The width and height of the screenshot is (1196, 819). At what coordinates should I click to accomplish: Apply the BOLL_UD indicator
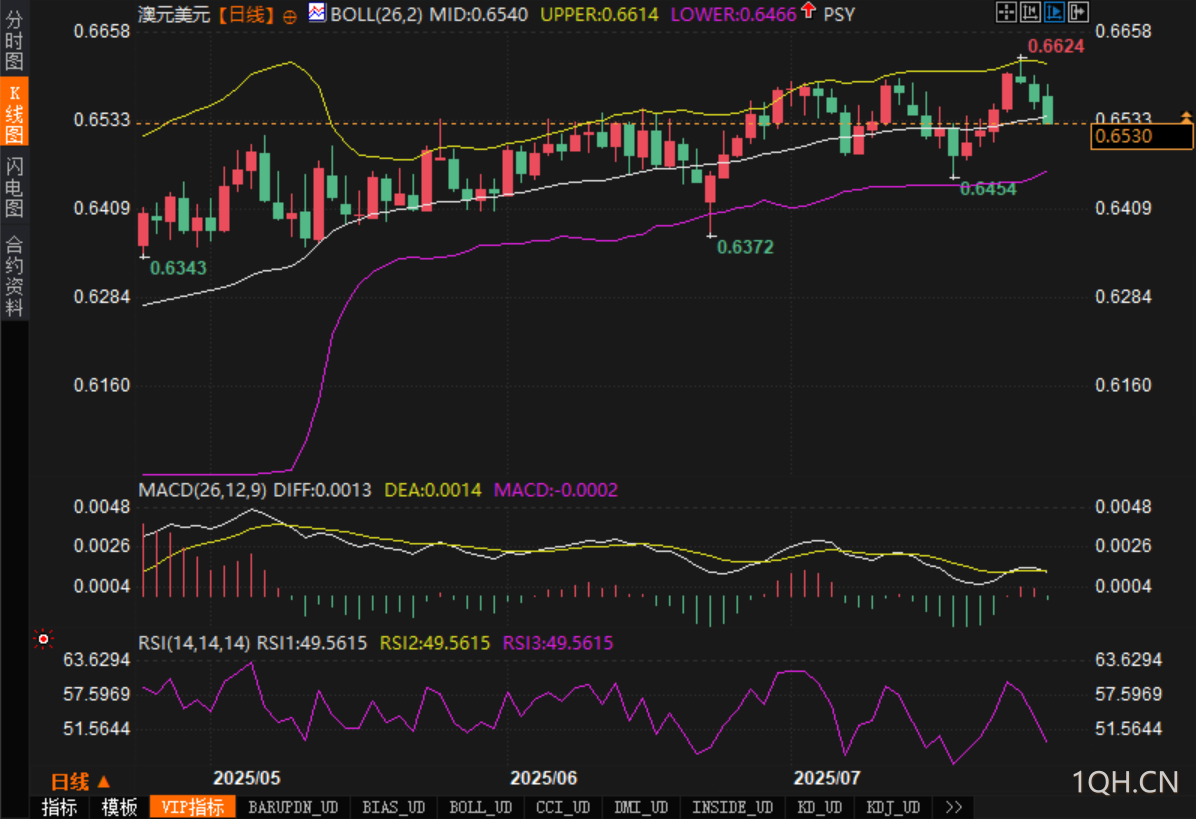click(x=481, y=807)
